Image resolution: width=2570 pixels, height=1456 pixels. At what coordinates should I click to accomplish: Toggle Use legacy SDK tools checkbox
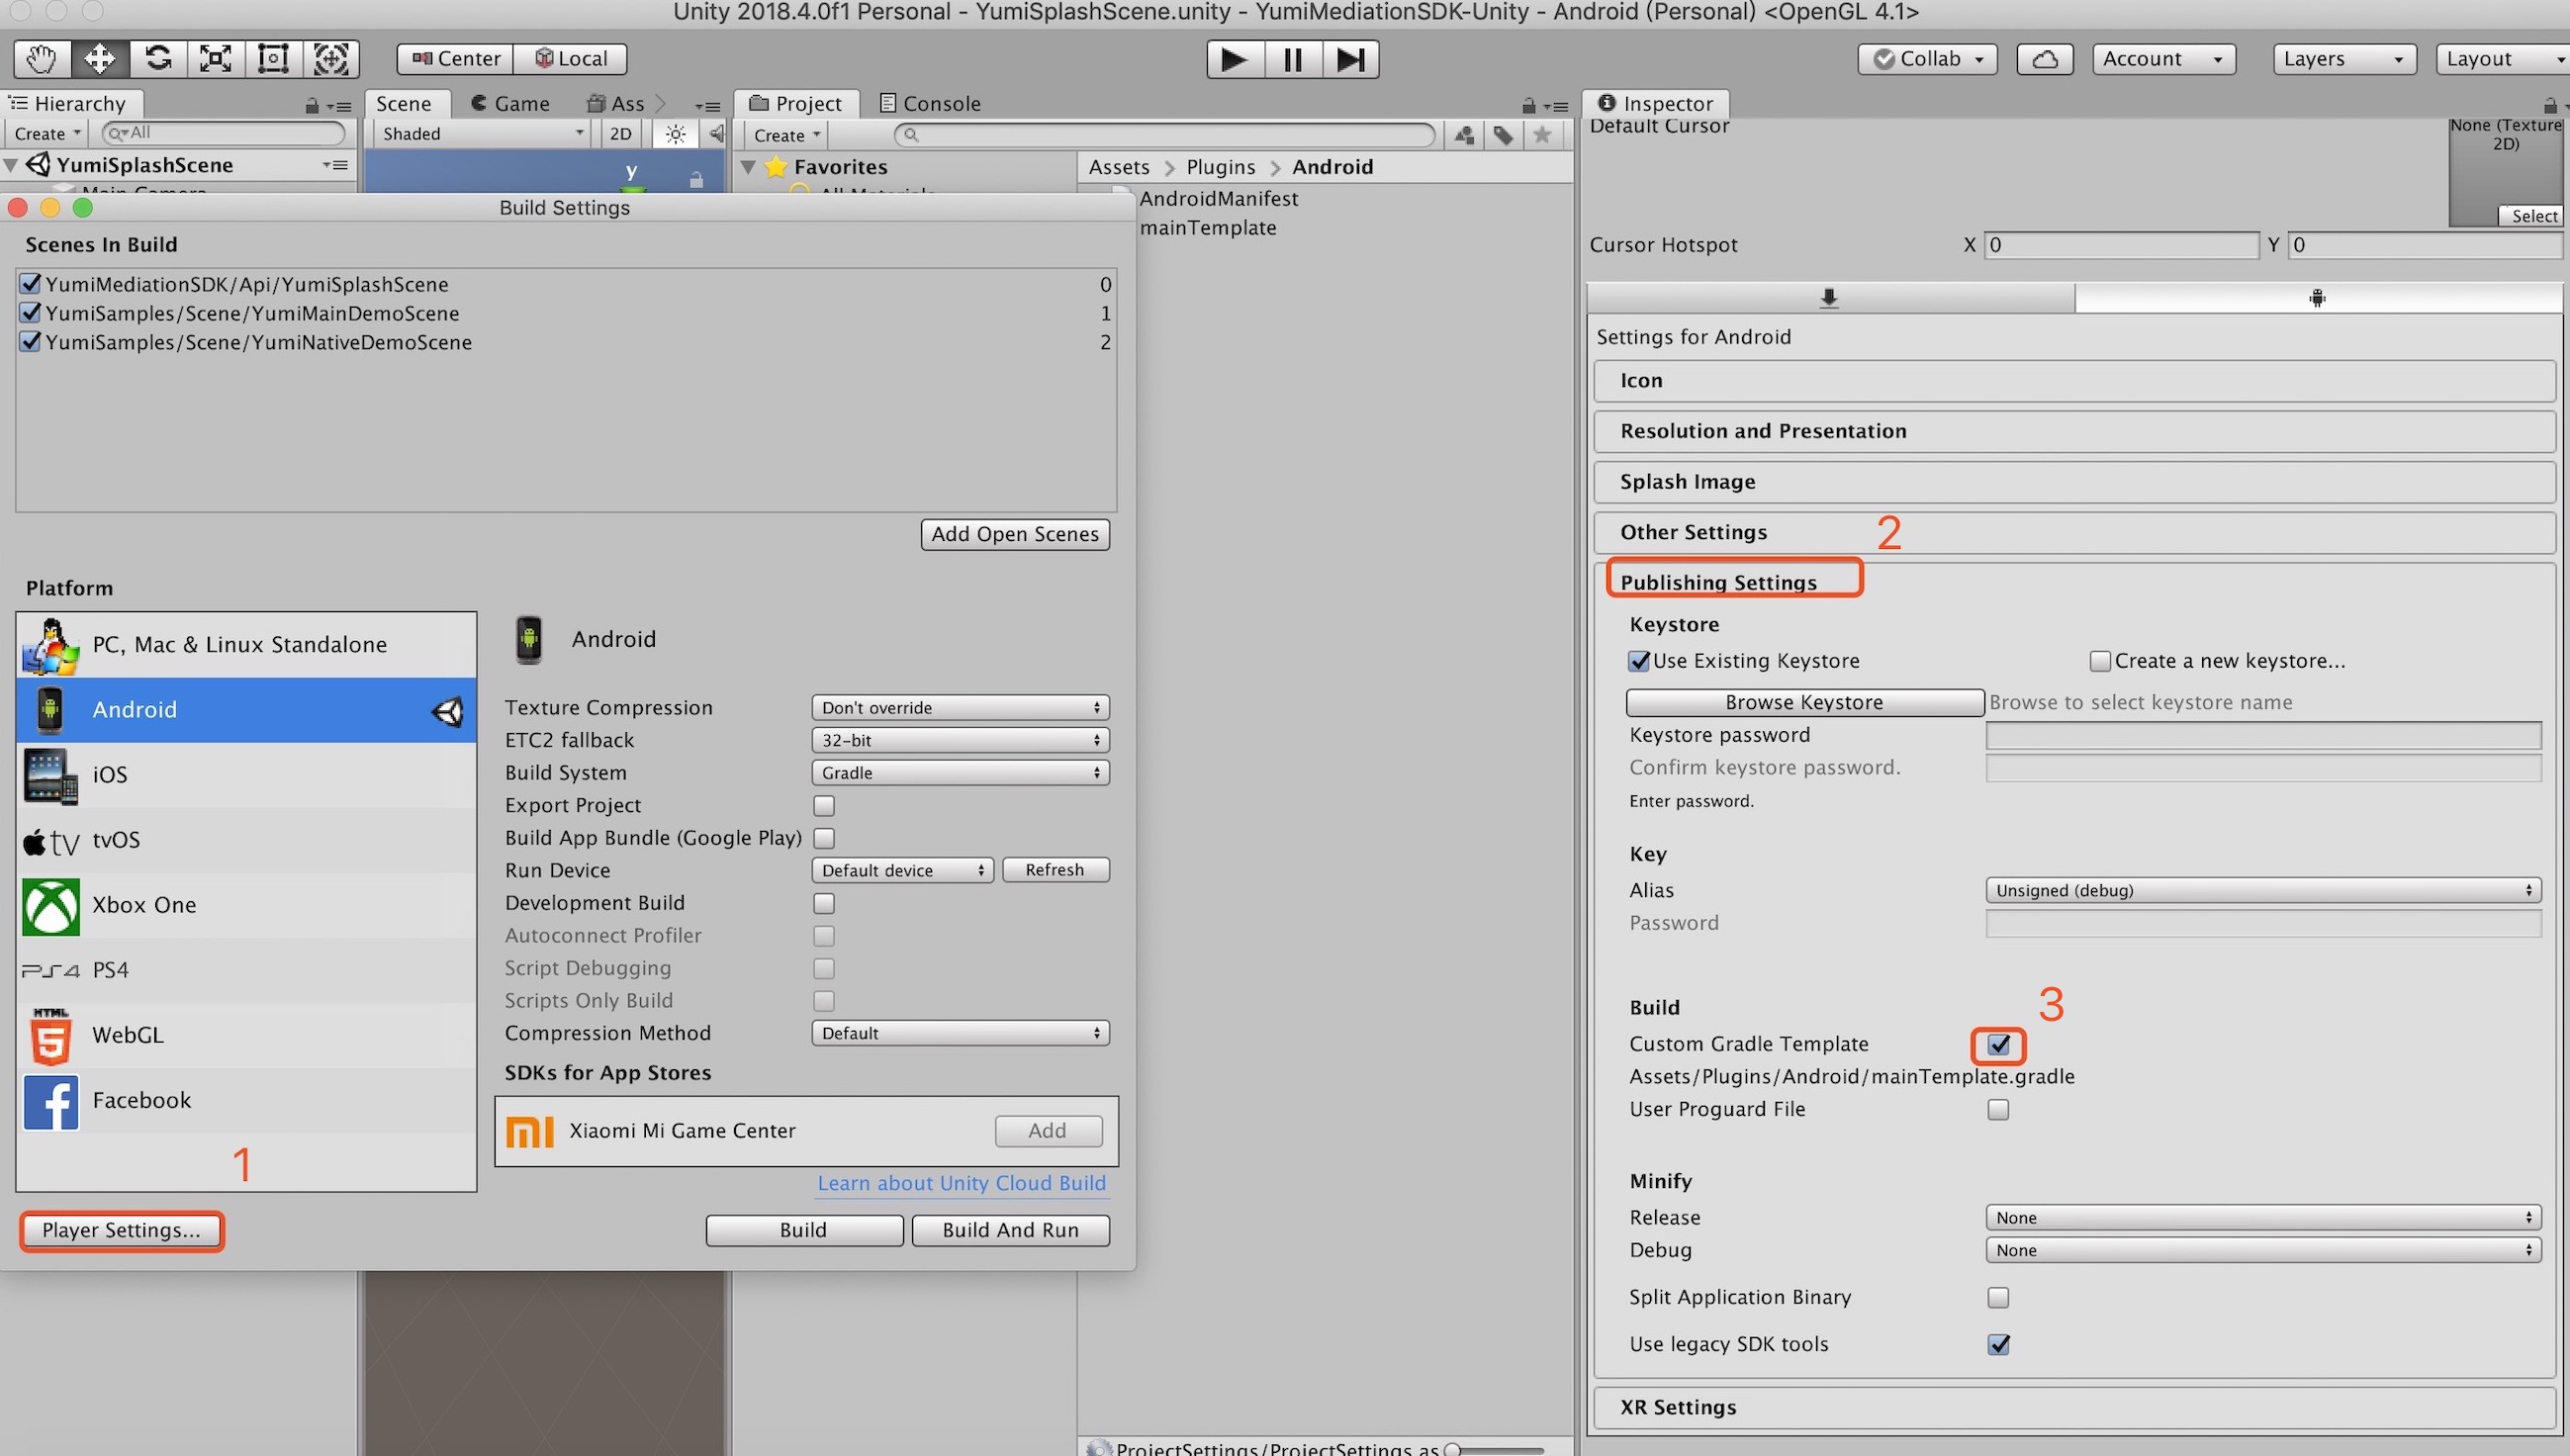pyautogui.click(x=1998, y=1345)
